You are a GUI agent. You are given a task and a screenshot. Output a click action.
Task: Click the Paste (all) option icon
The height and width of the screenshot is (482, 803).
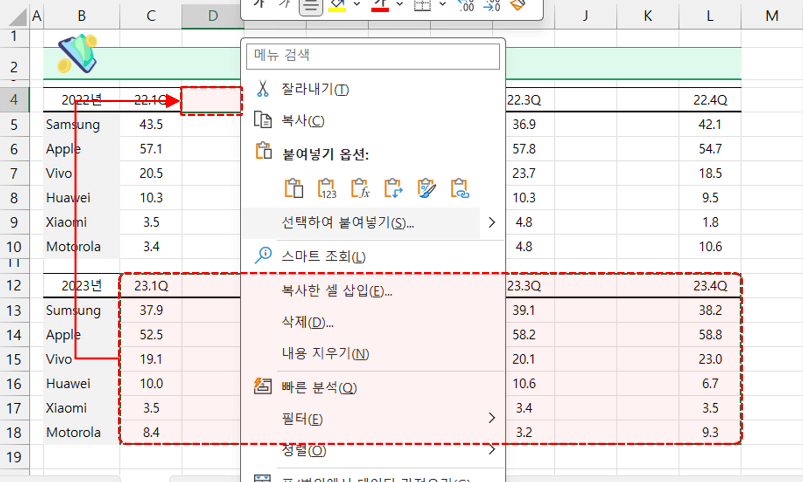tap(293, 188)
